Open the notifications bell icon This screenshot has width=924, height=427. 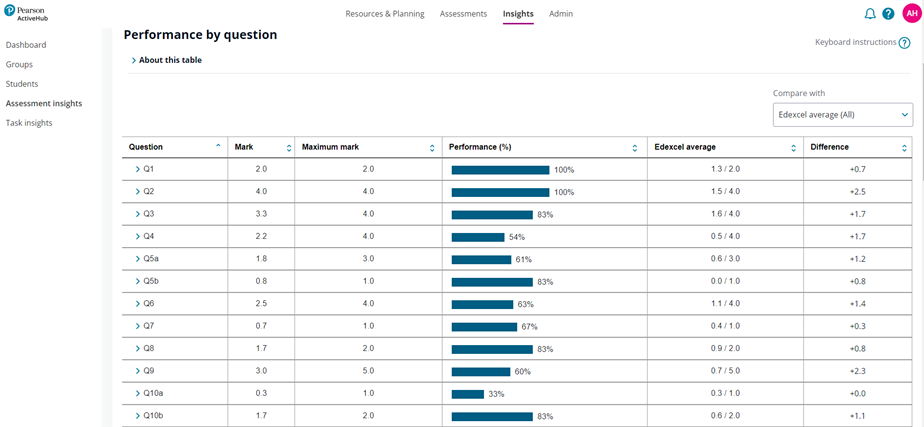(x=869, y=14)
